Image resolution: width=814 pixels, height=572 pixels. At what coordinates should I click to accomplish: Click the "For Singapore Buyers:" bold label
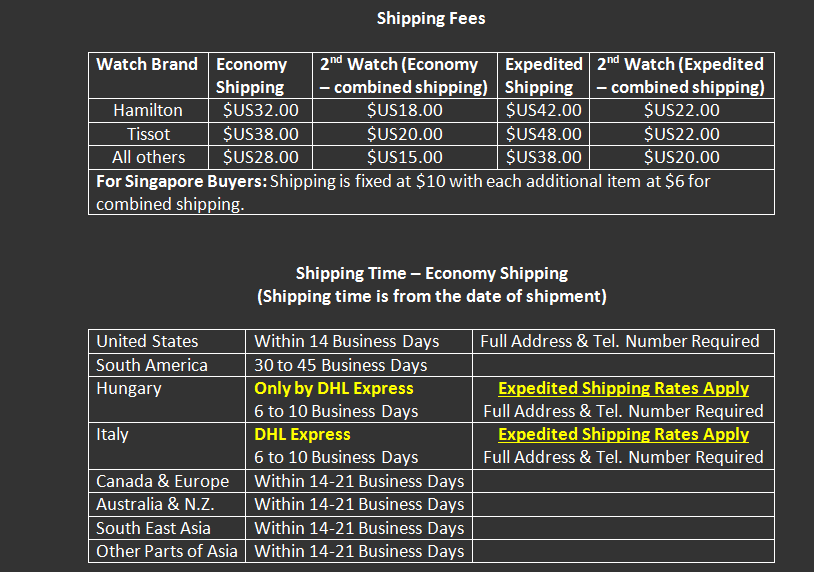[x=182, y=182]
